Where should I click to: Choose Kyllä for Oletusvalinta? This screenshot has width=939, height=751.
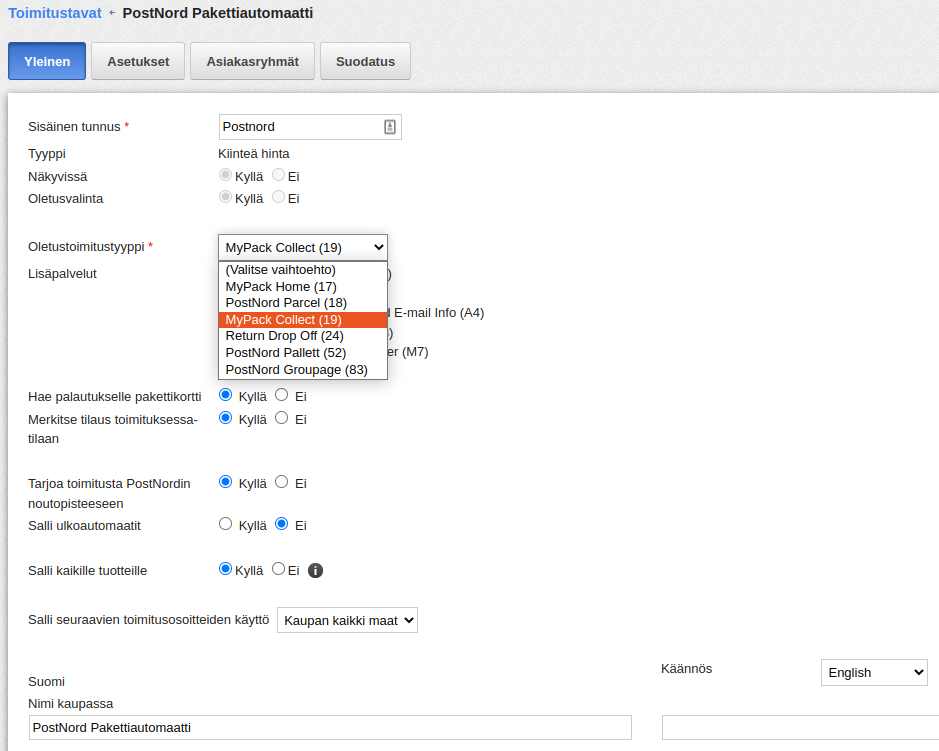(225, 197)
